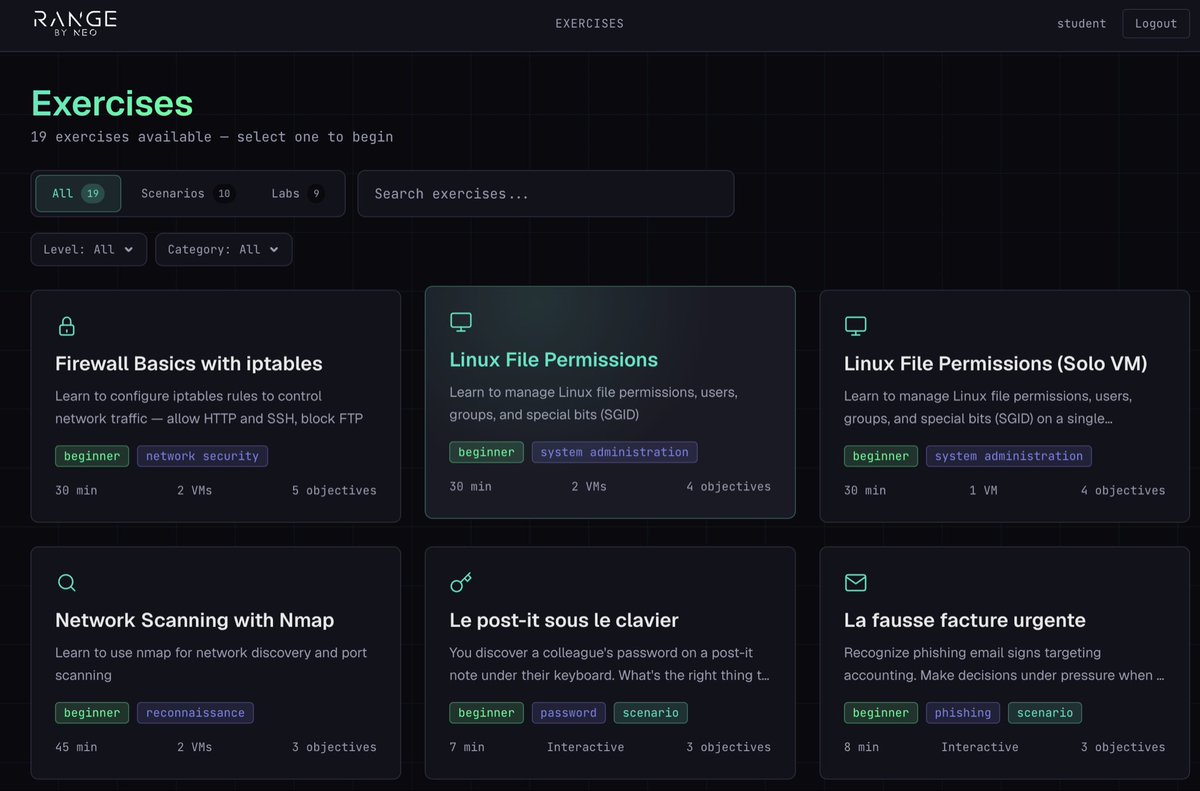The image size is (1200, 791).
Task: Click the lock icon on Firewall Basics card
Action: [x=67, y=326]
